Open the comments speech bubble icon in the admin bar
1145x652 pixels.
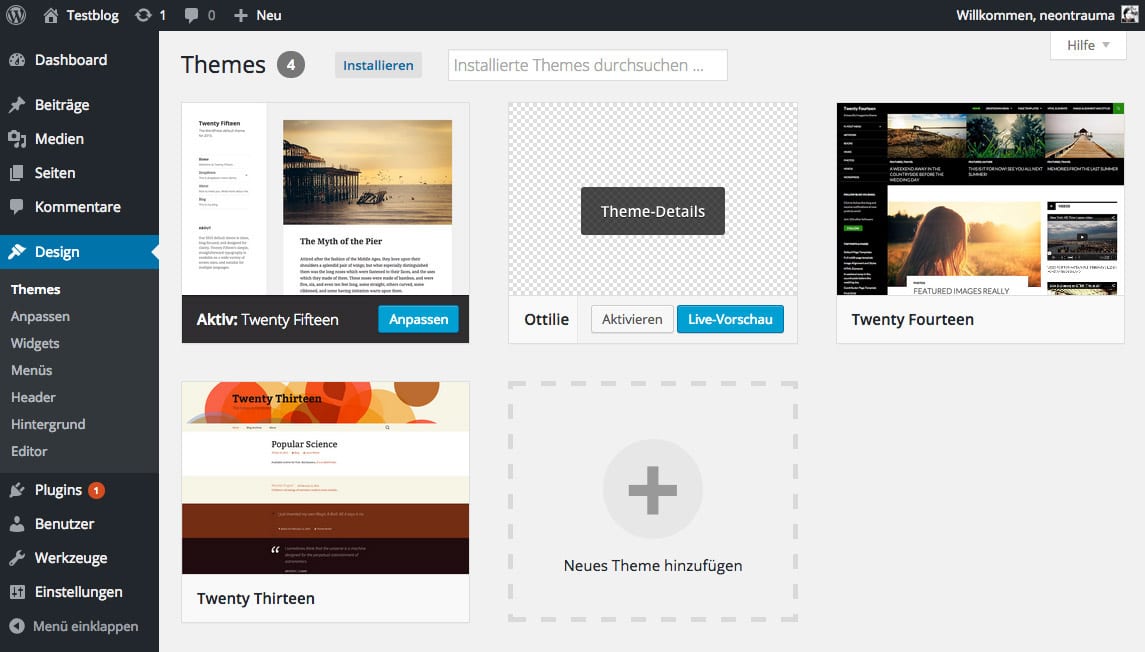coord(191,15)
